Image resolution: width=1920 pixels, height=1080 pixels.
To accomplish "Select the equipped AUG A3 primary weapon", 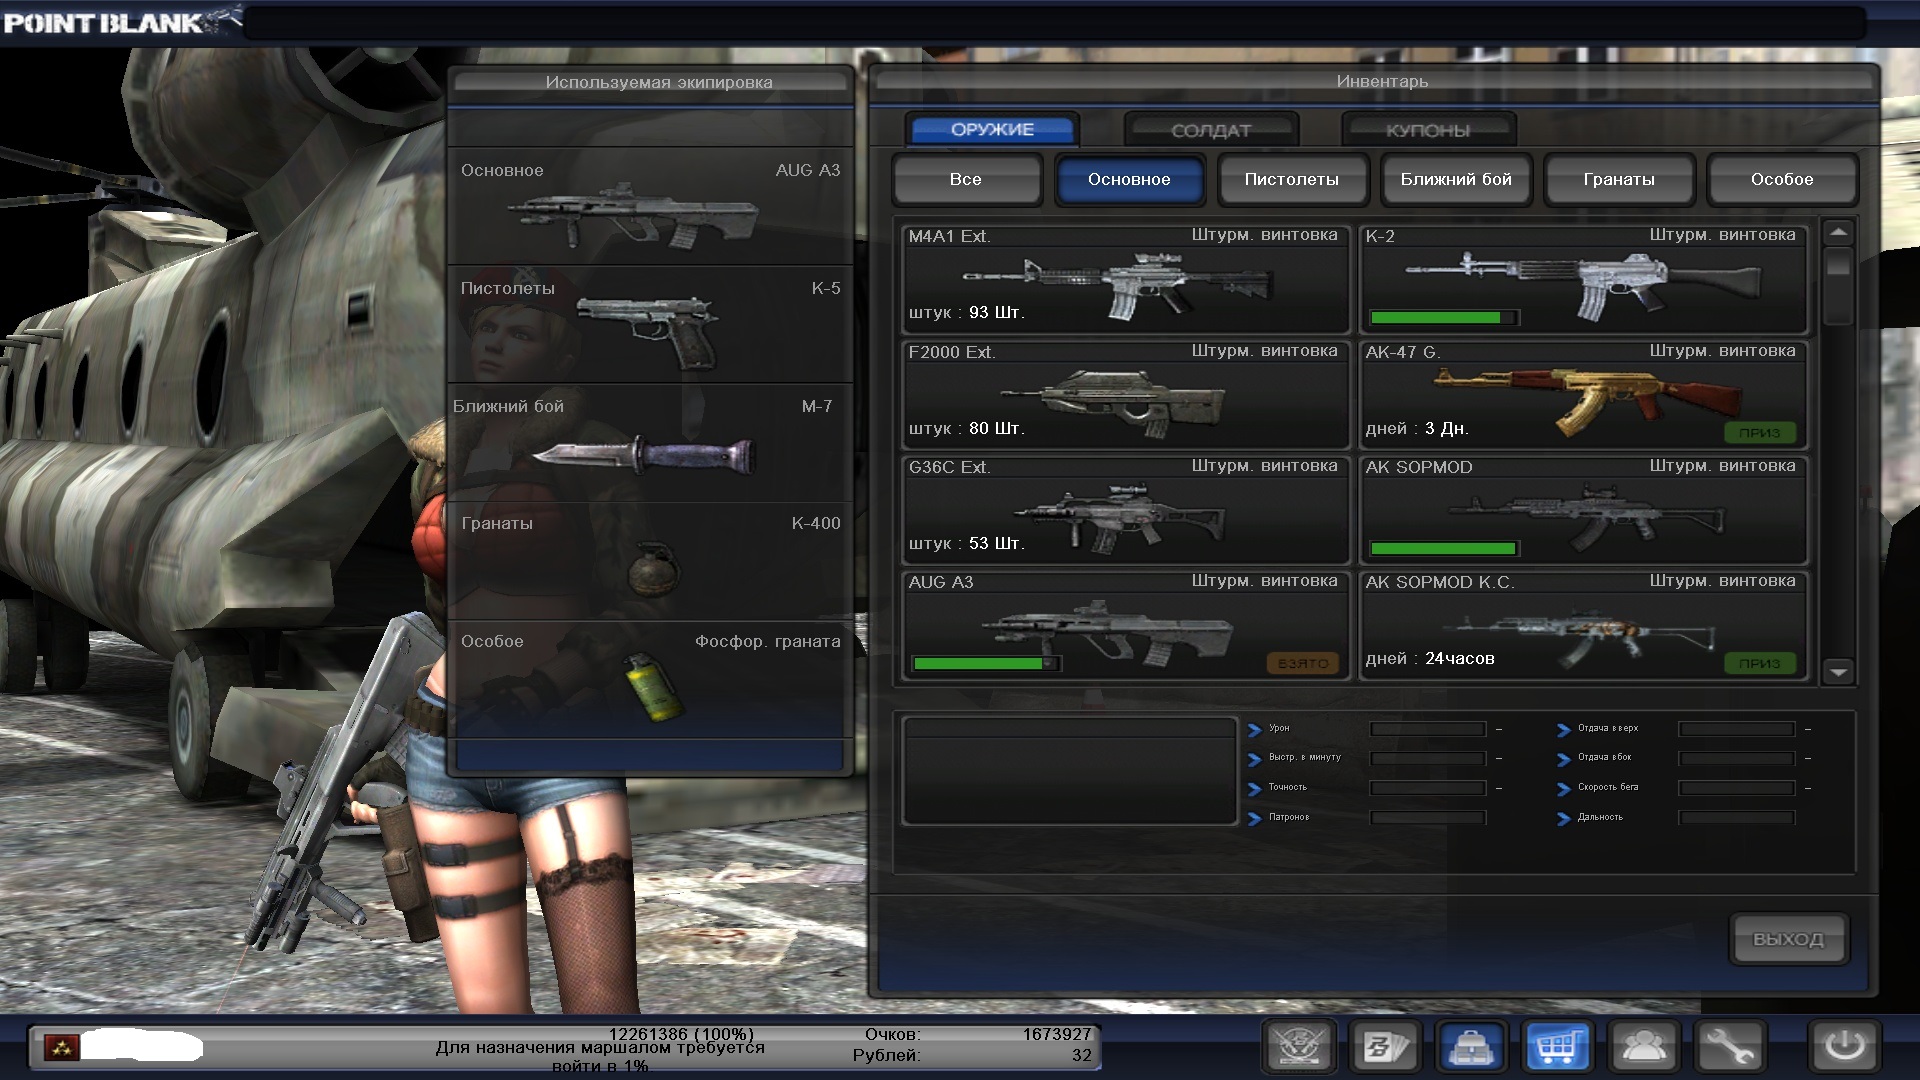I will pos(650,206).
